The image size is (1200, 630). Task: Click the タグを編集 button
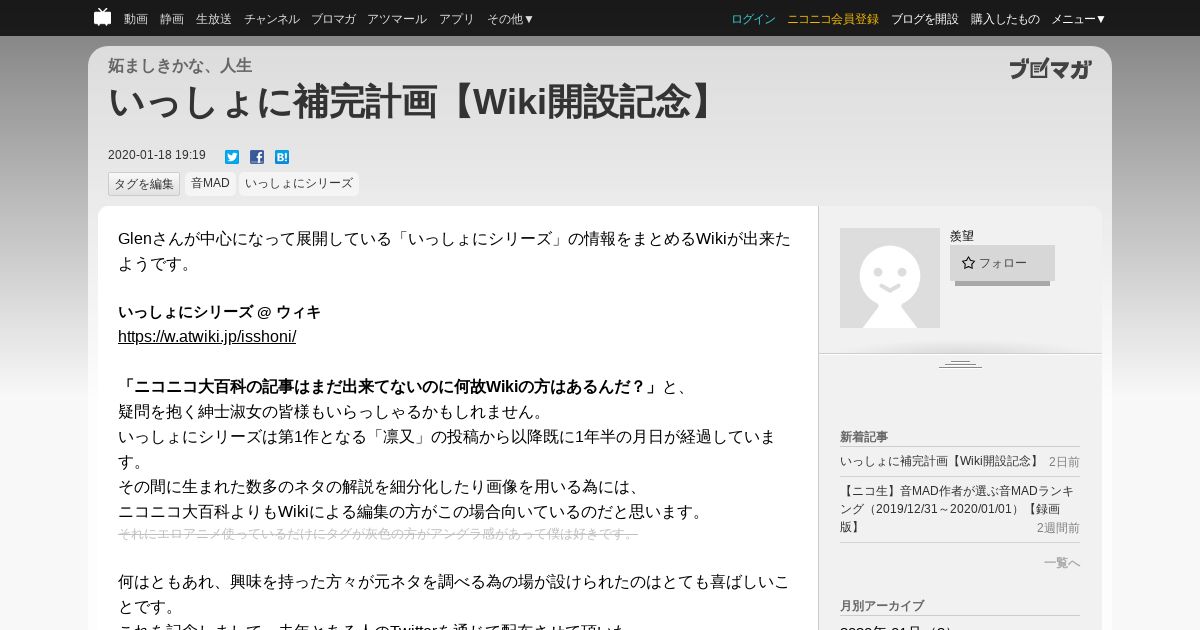[x=144, y=184]
